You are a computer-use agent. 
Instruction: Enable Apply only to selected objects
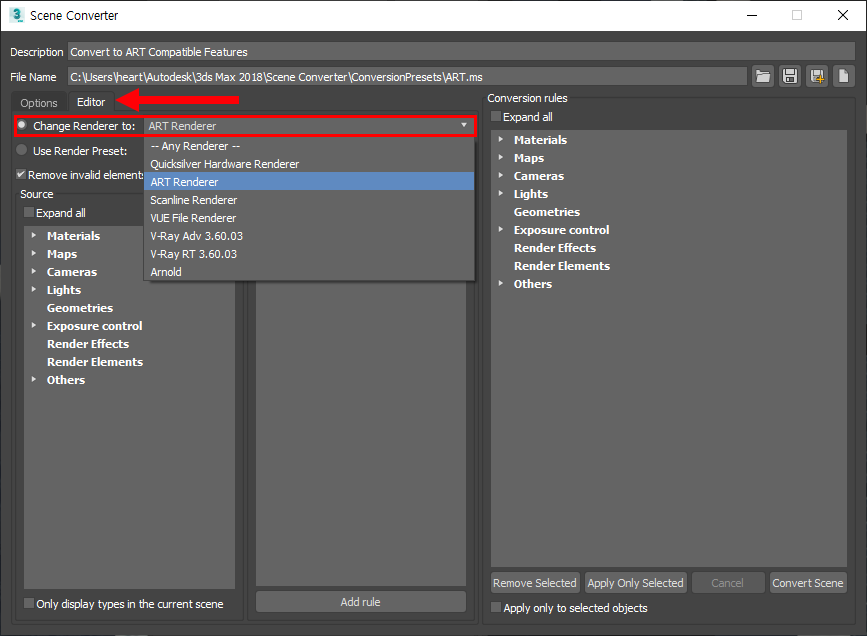click(496, 607)
